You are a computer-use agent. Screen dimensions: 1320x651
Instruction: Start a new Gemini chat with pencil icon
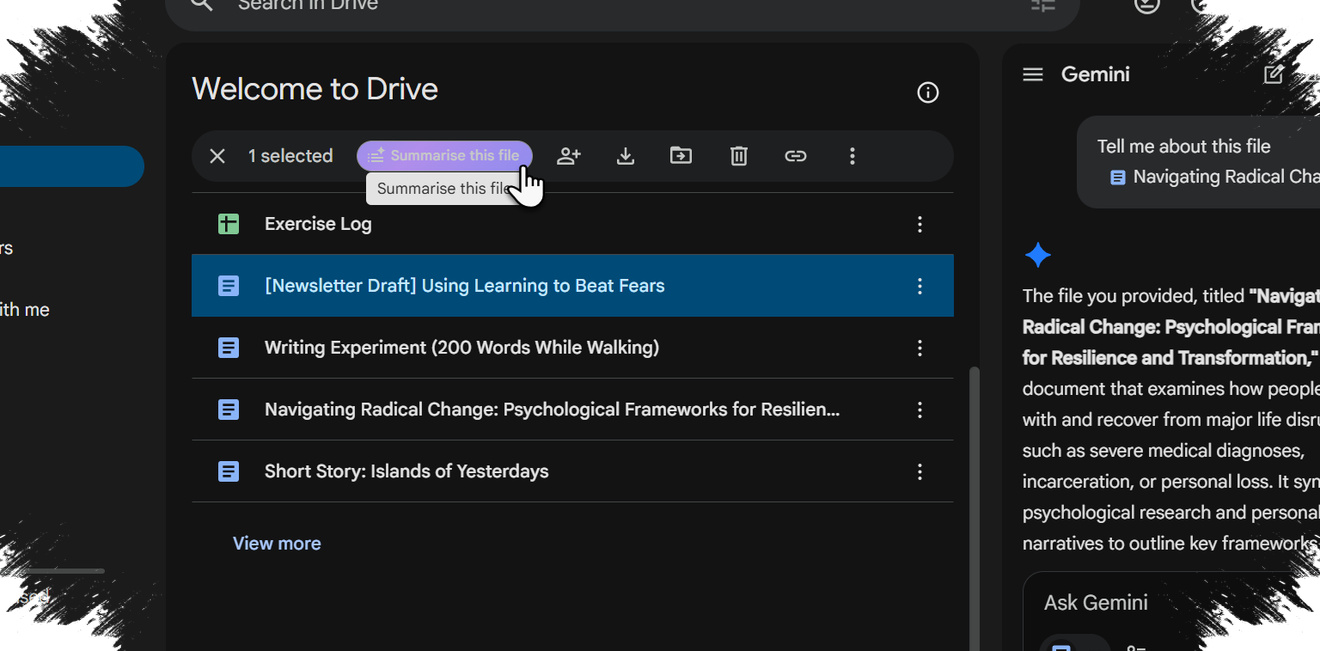click(x=1273, y=75)
